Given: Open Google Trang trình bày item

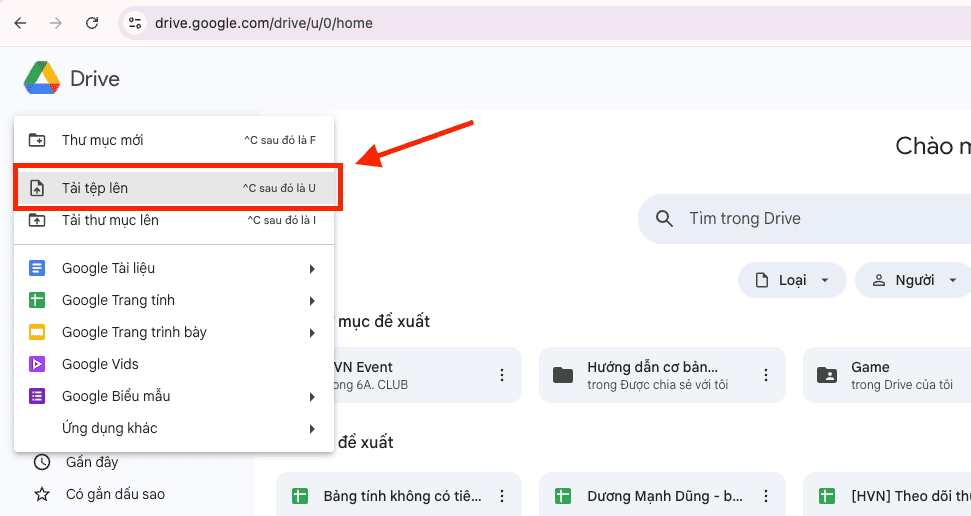Looking at the screenshot, I should [x=174, y=333].
